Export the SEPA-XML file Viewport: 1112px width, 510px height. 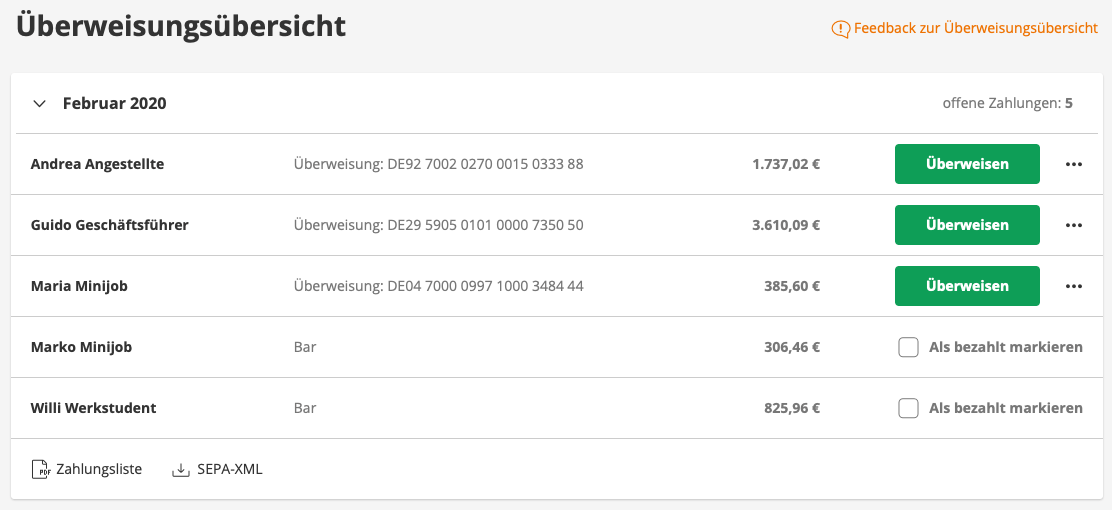(229, 469)
